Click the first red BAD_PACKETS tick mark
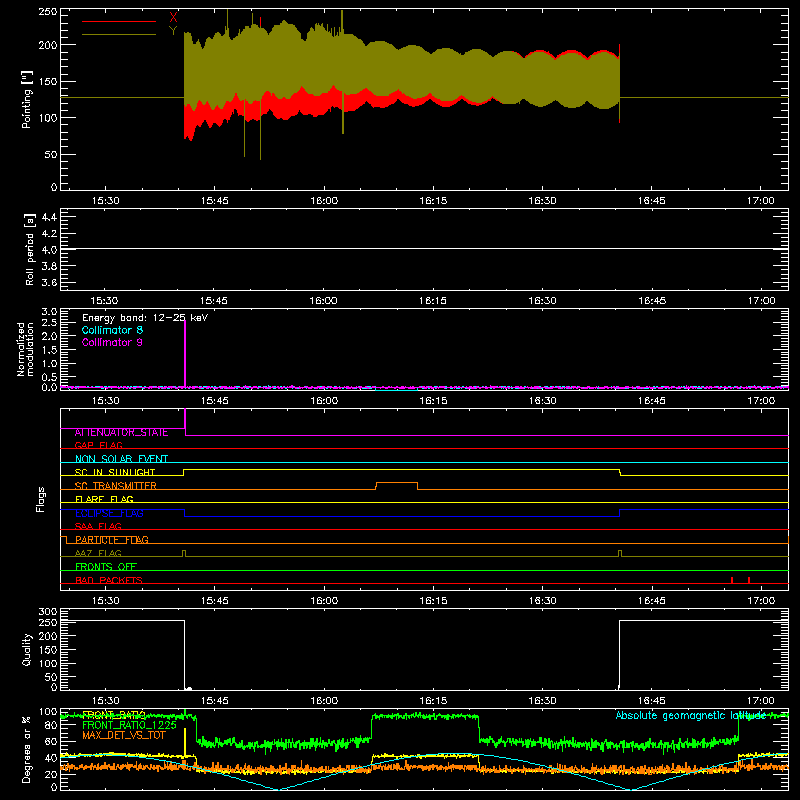800x800 pixels. pos(732,580)
